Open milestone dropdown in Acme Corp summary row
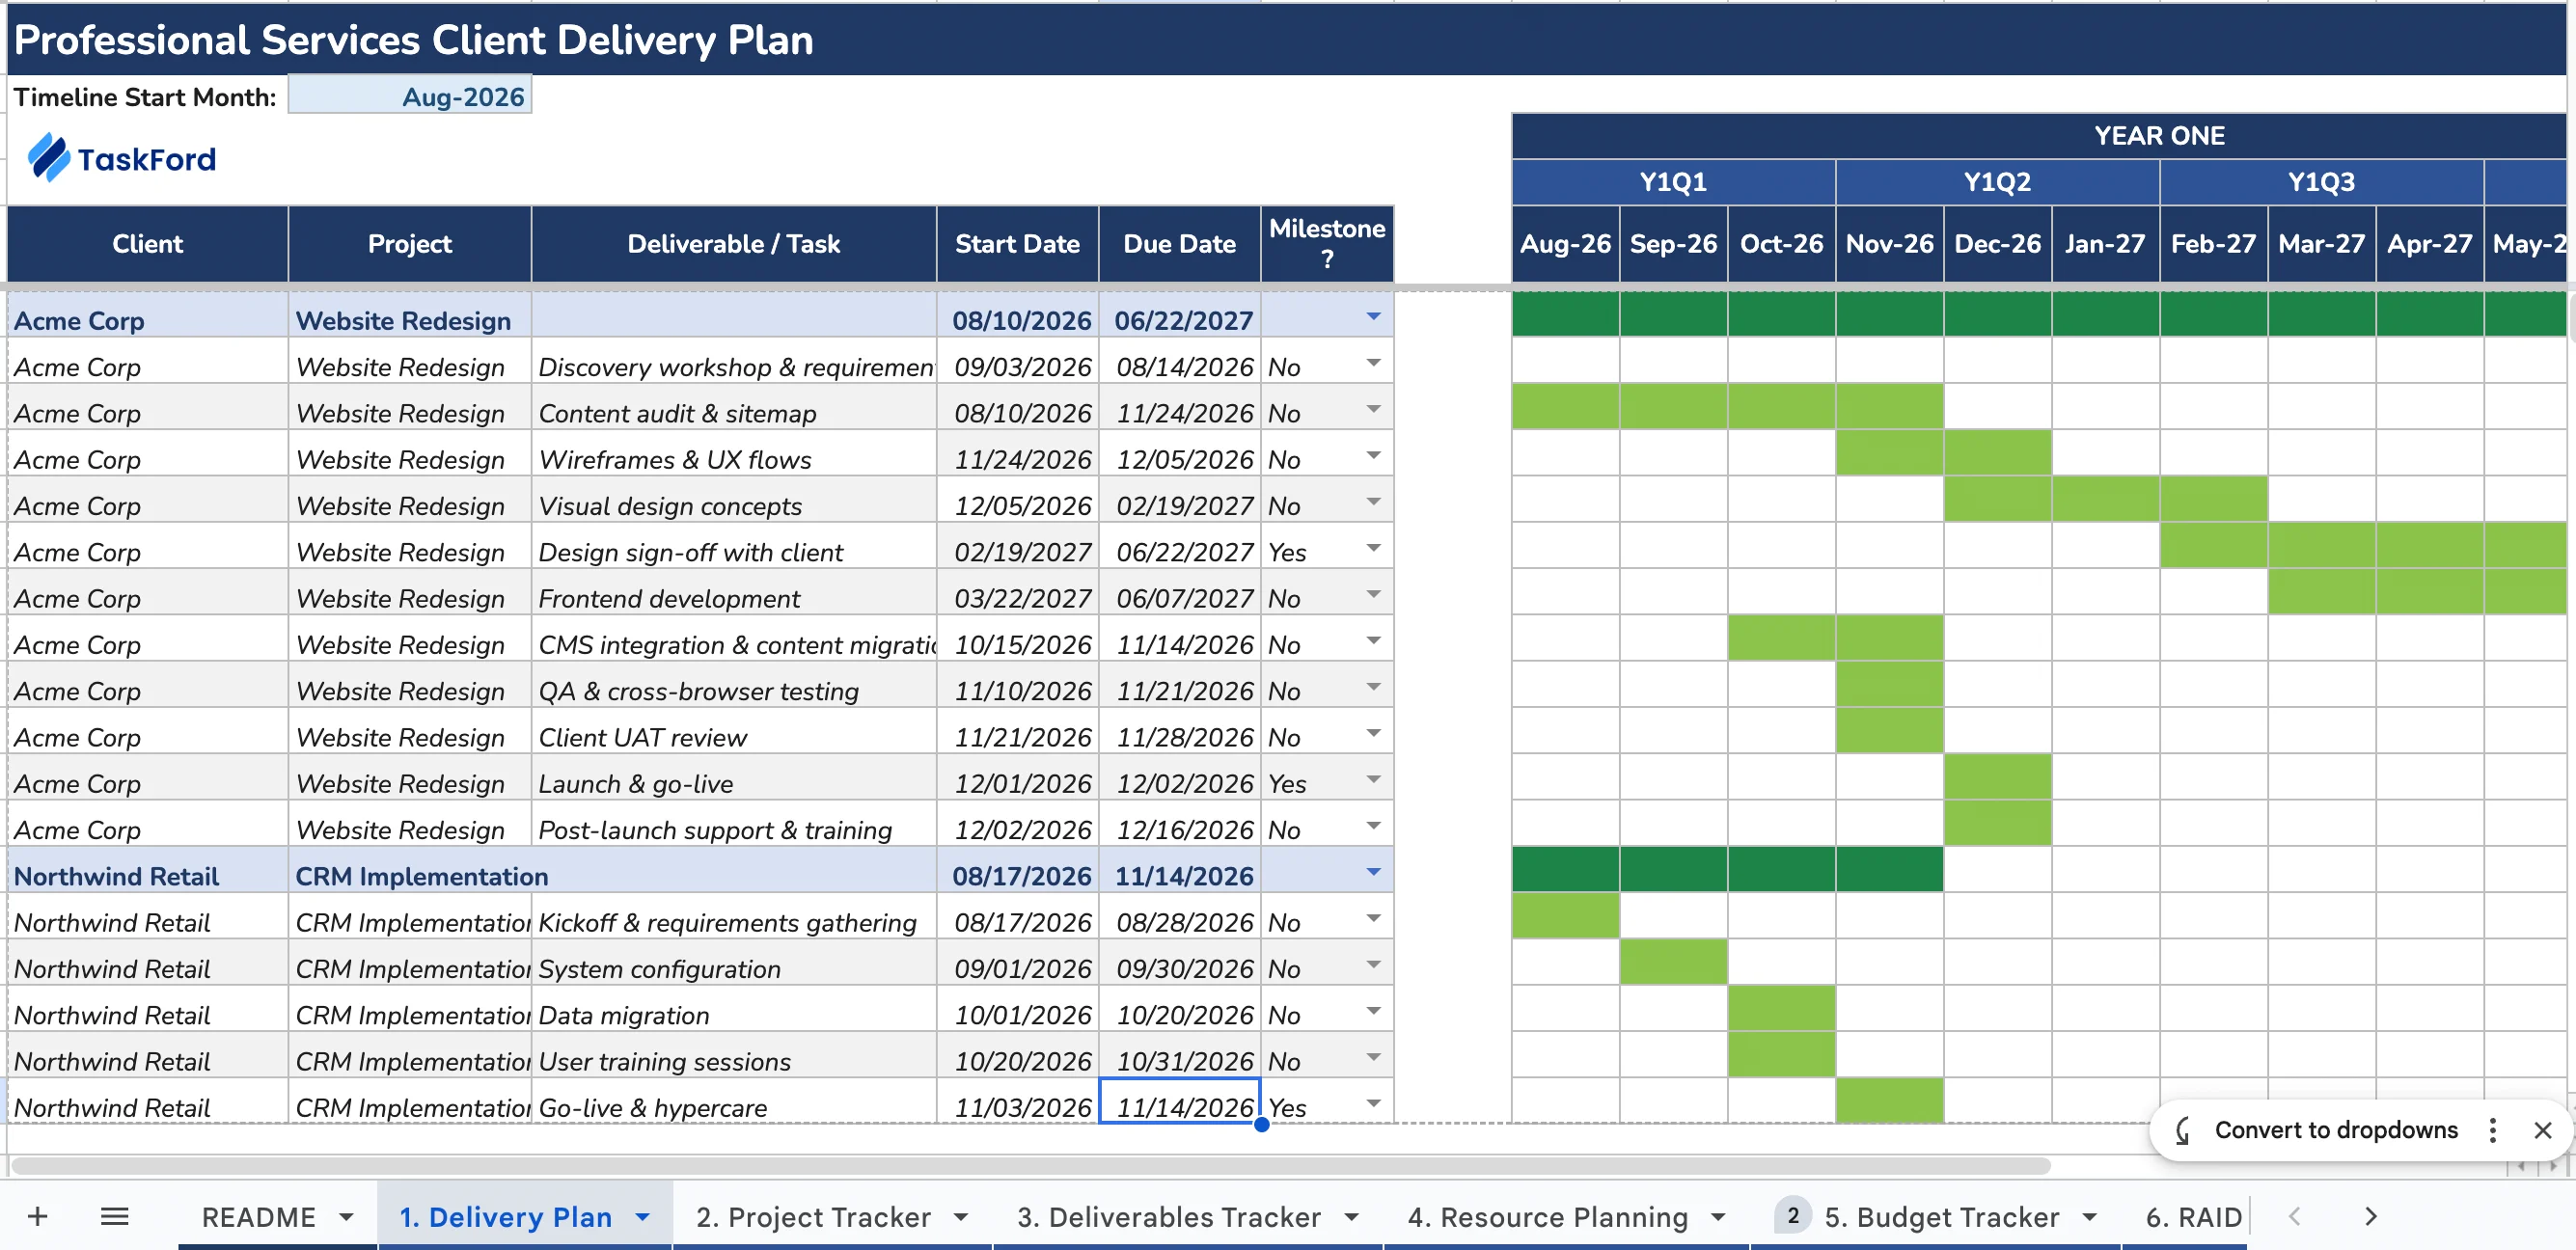Image resolution: width=2576 pixels, height=1250 pixels. point(1373,316)
